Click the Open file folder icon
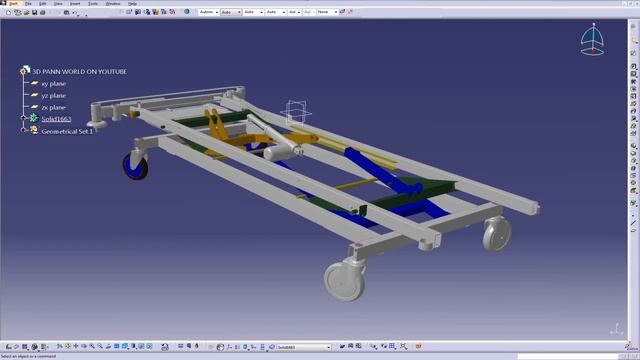Screen dimensions: 640x360 tap(26, 12)
